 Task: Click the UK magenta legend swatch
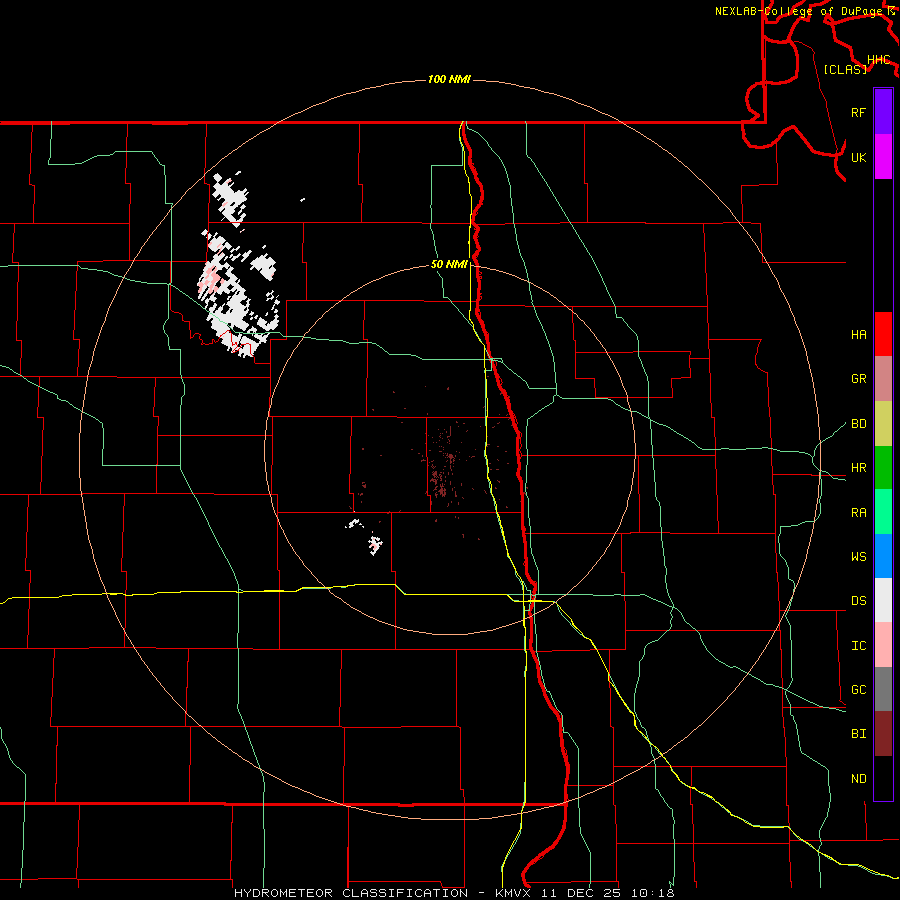883,157
